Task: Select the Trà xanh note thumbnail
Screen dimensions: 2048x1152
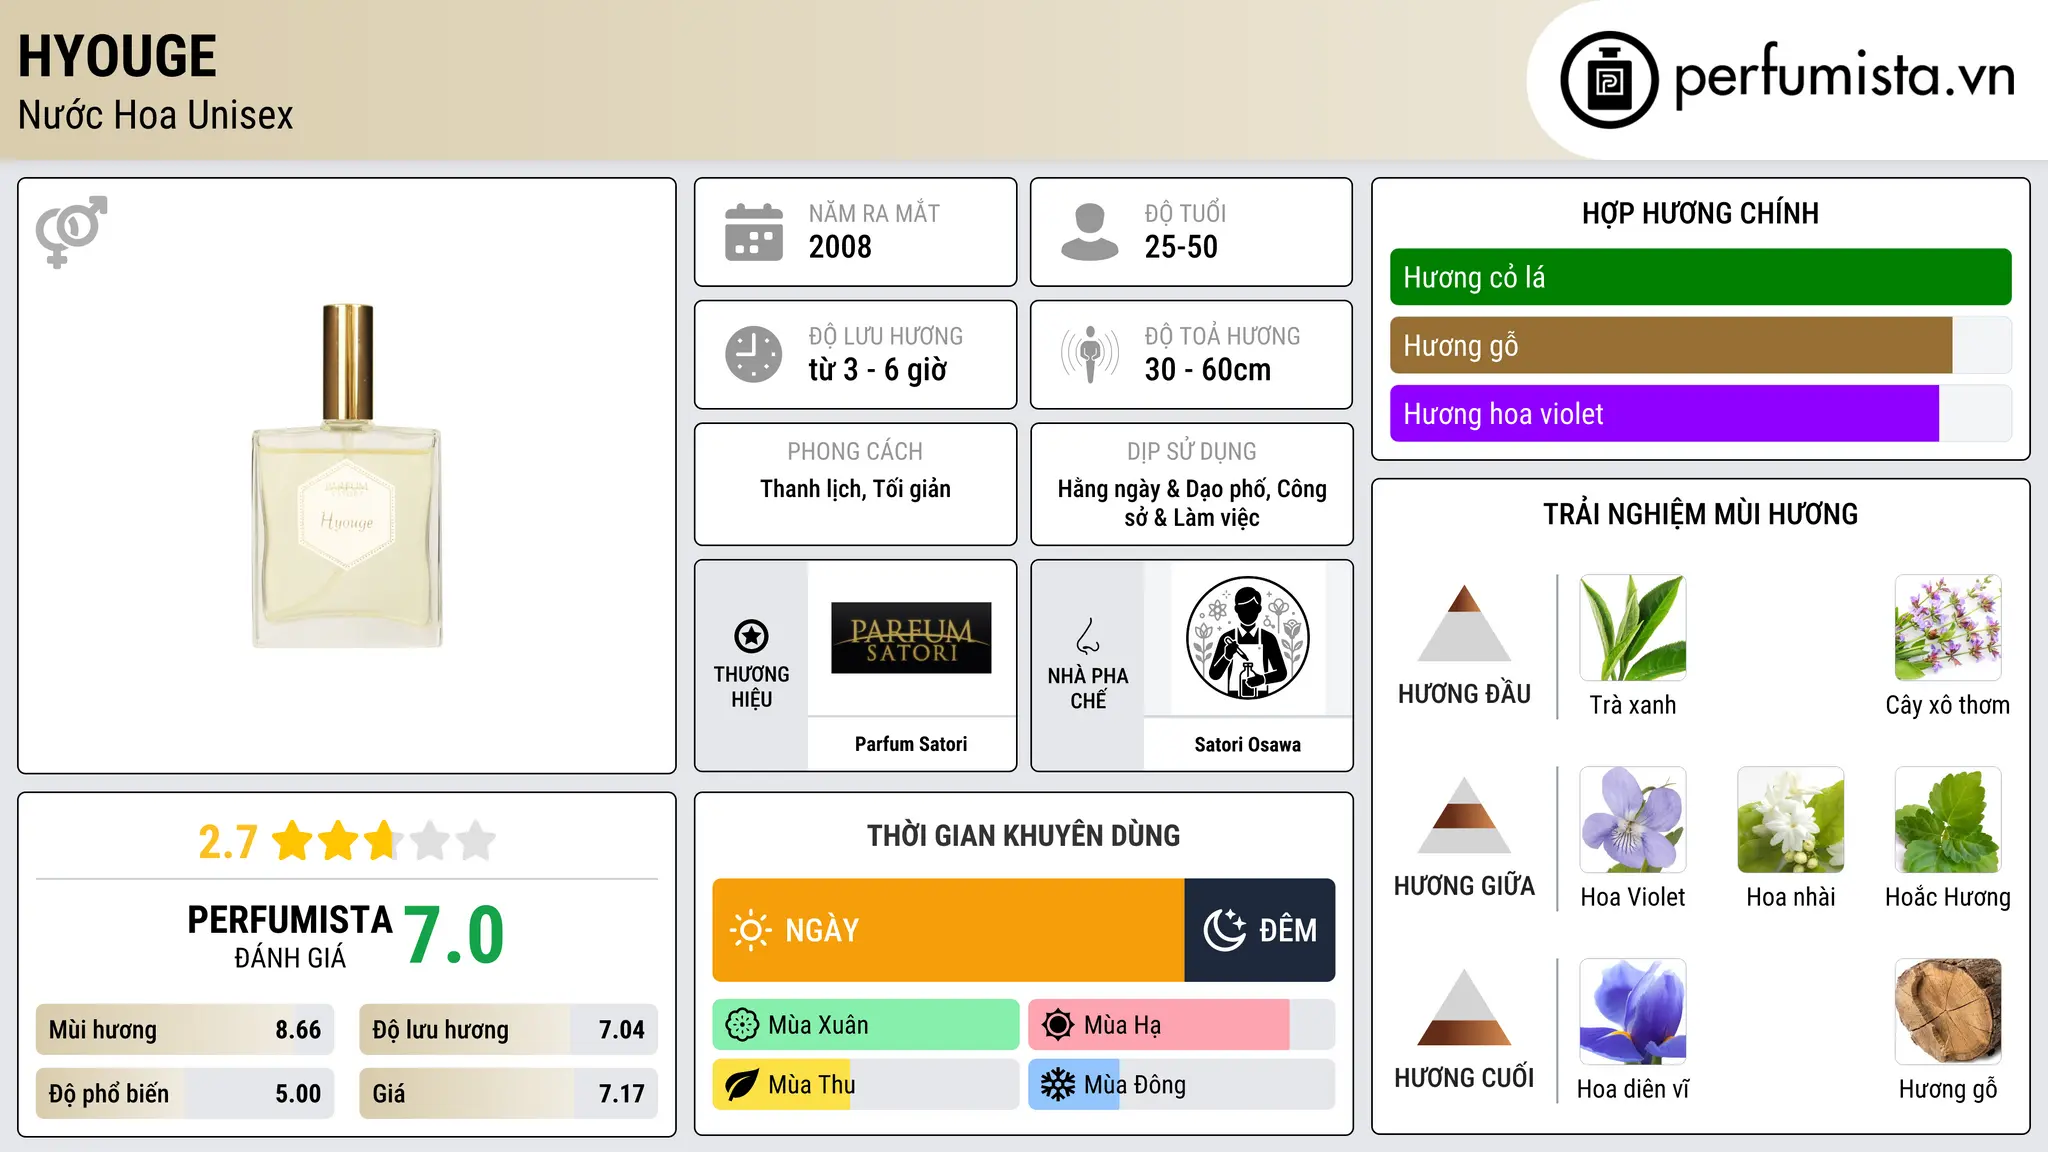Action: (x=1633, y=628)
